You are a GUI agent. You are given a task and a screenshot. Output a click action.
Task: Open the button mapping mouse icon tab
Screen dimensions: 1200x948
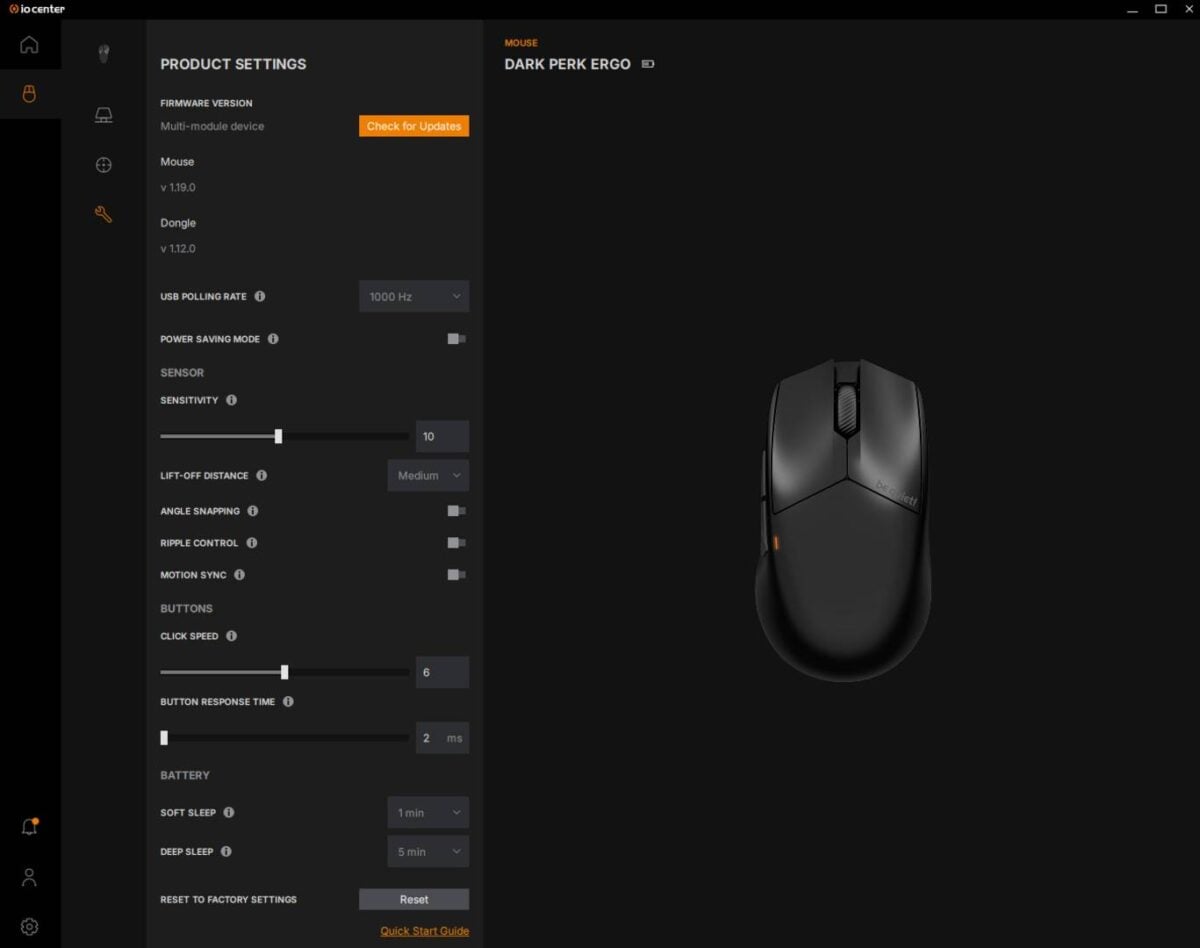click(104, 53)
